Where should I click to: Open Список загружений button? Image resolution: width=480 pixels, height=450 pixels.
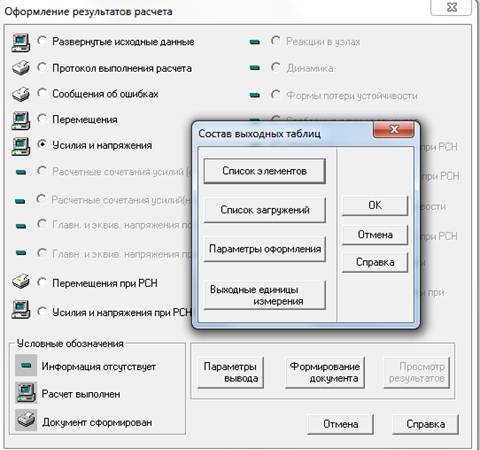tap(264, 210)
